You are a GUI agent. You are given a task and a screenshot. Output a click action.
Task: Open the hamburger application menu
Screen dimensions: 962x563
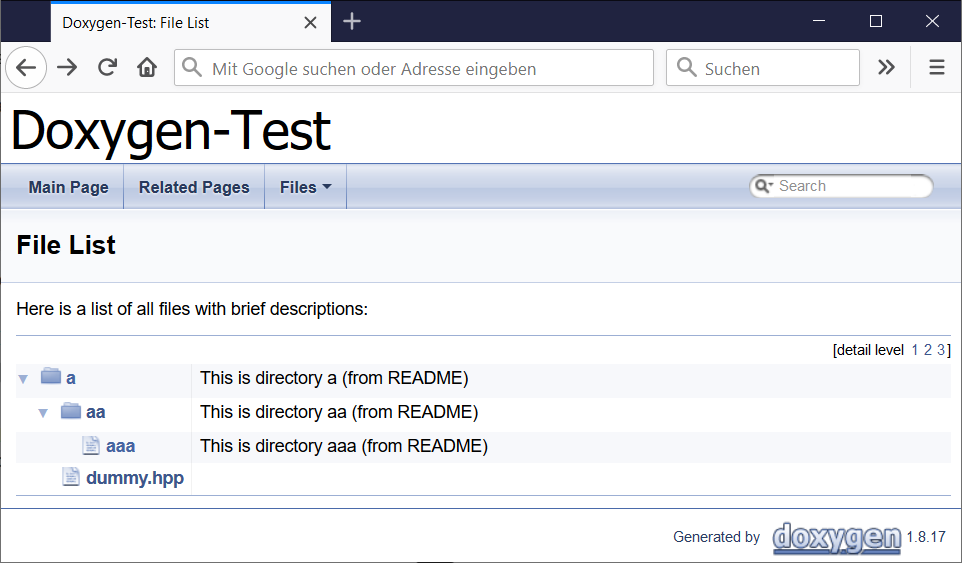coord(936,67)
